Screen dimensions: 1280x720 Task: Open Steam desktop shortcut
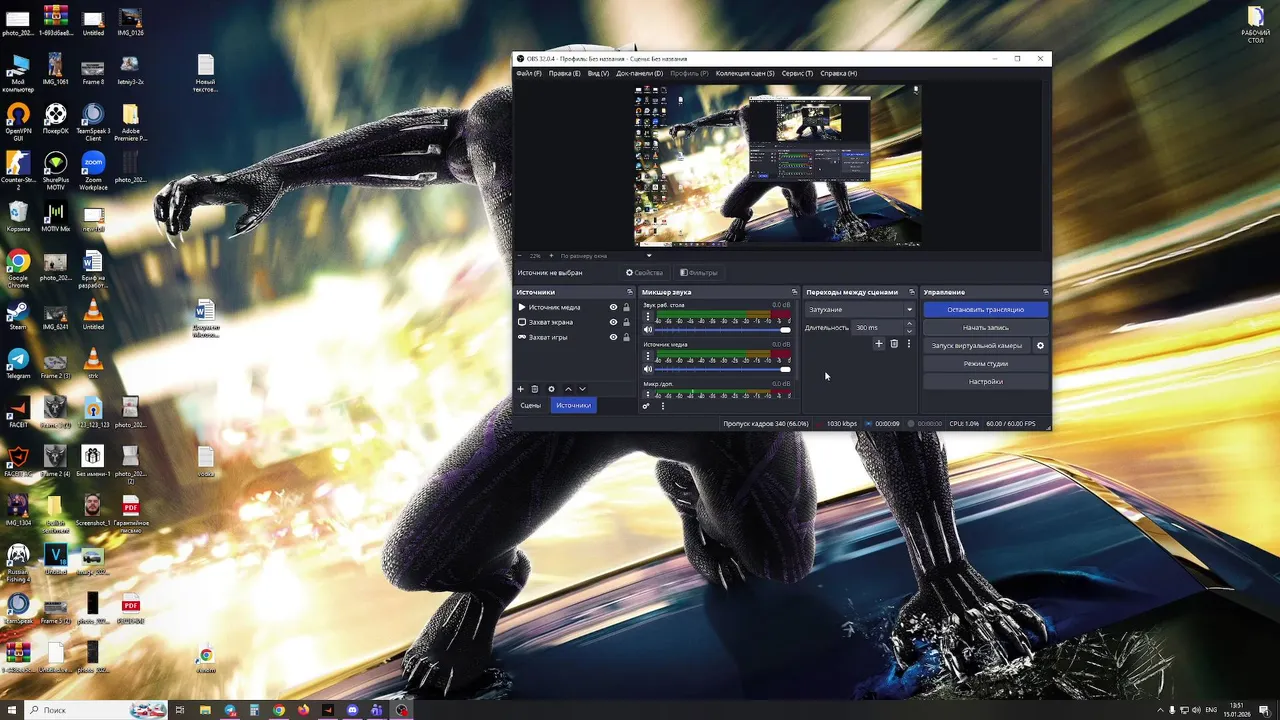tap(18, 316)
